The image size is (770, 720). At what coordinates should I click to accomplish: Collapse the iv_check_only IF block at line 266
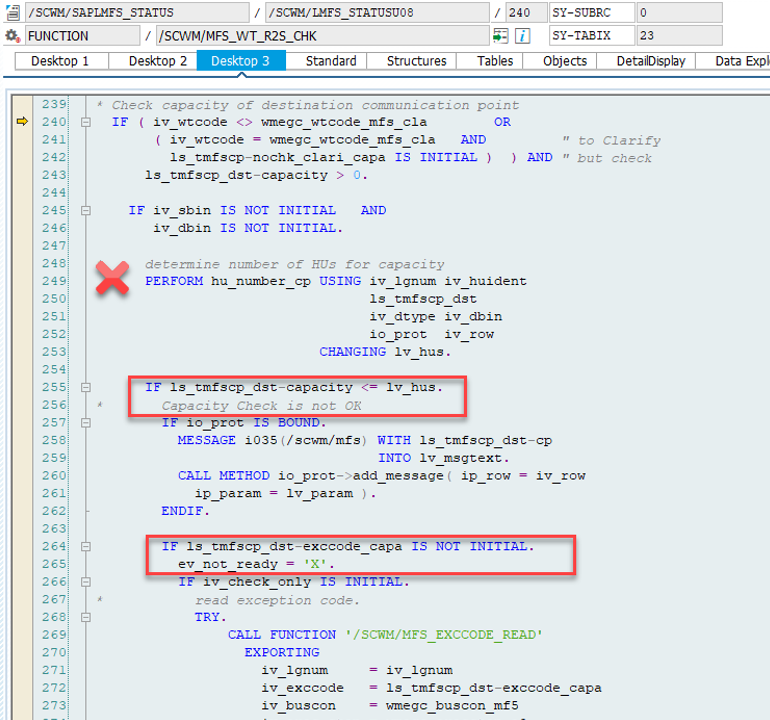click(x=86, y=582)
